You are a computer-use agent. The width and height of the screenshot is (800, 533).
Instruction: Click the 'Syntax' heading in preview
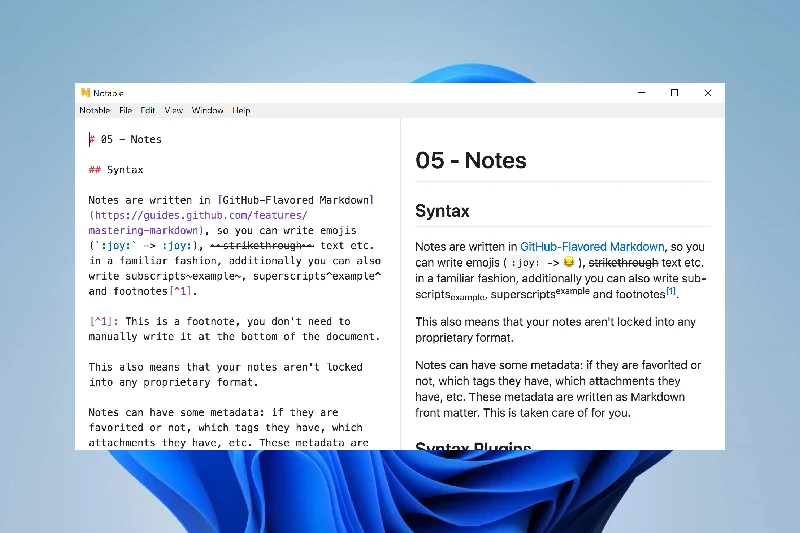click(442, 211)
